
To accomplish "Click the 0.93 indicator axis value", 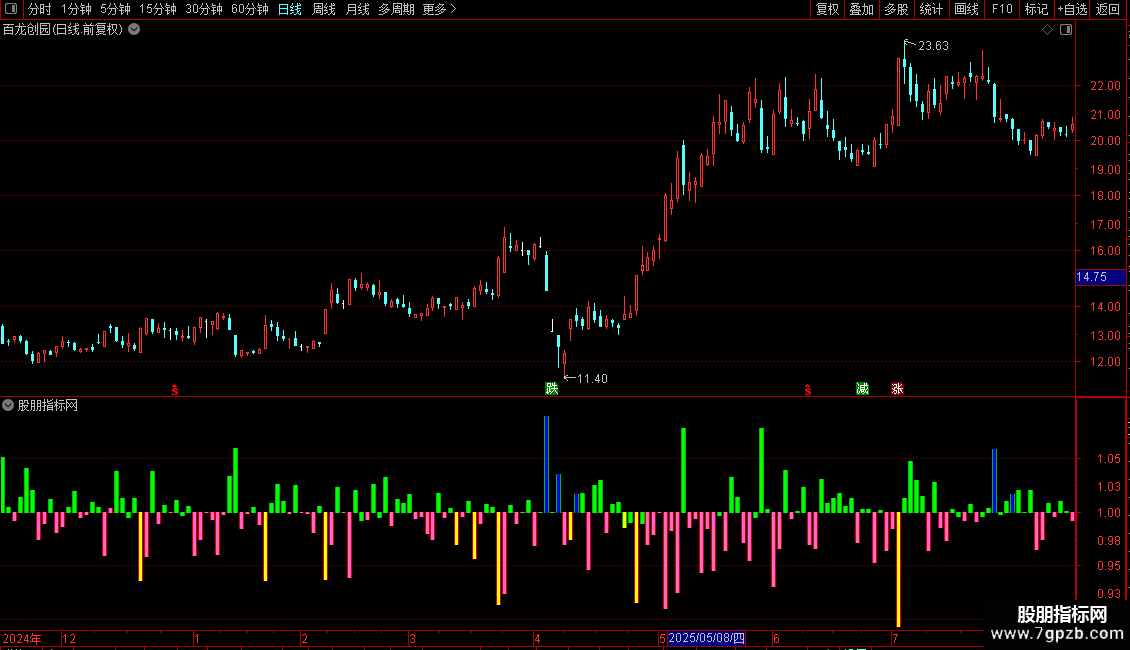I will pos(1108,594).
